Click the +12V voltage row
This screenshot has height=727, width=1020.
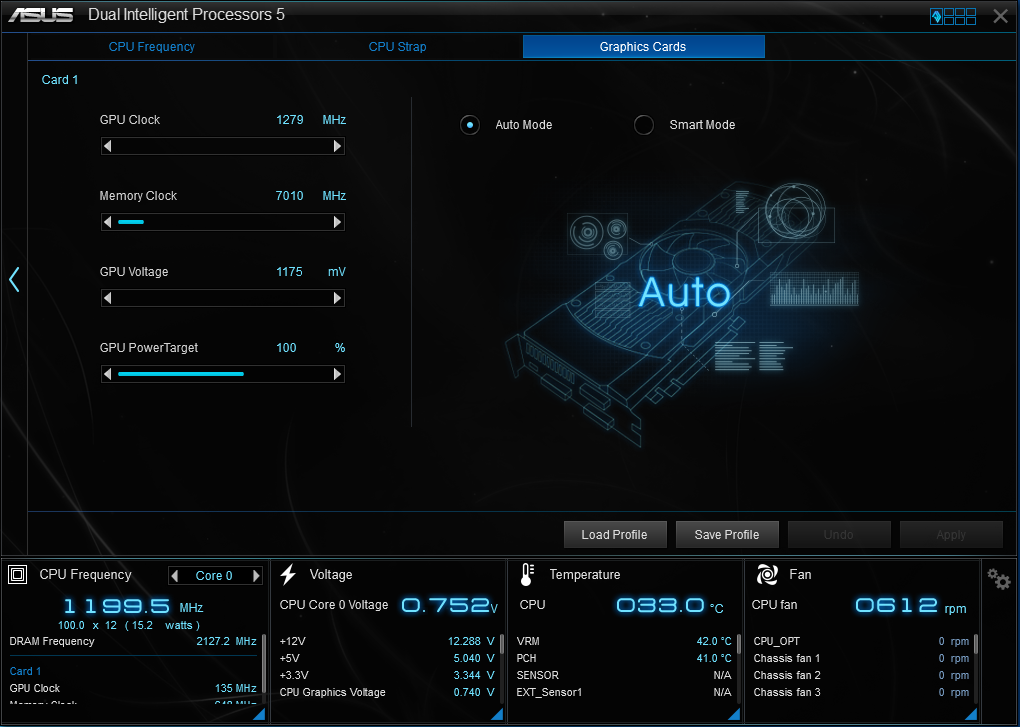387,641
